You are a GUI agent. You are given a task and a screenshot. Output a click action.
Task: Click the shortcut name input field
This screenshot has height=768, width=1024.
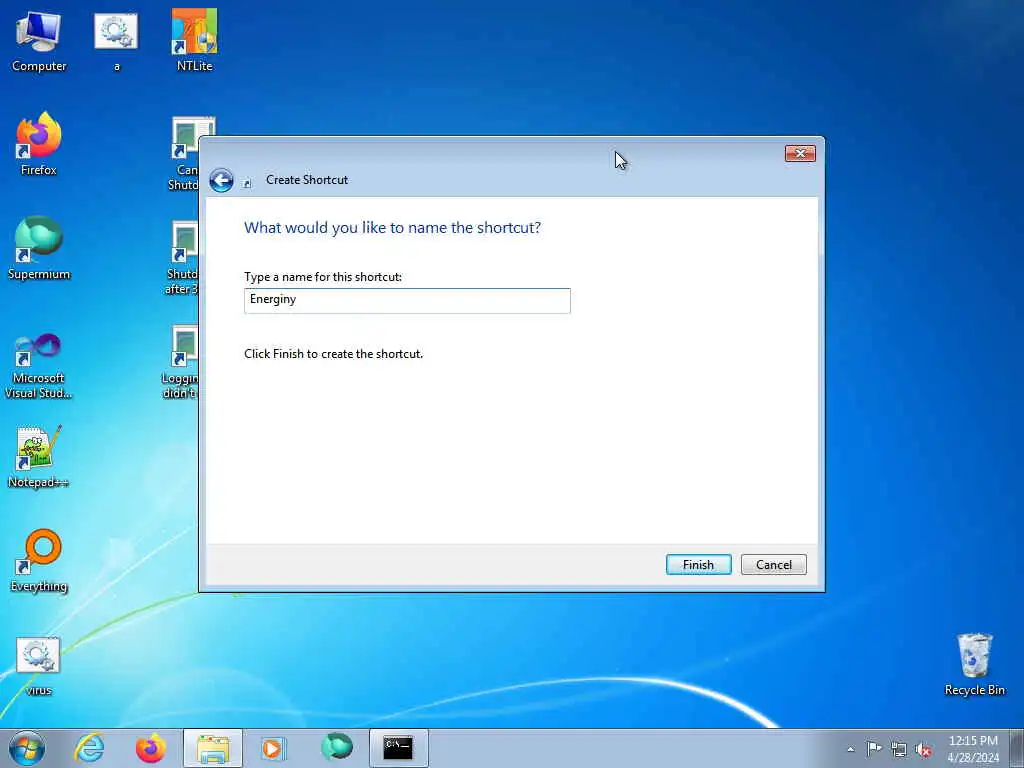pos(407,300)
